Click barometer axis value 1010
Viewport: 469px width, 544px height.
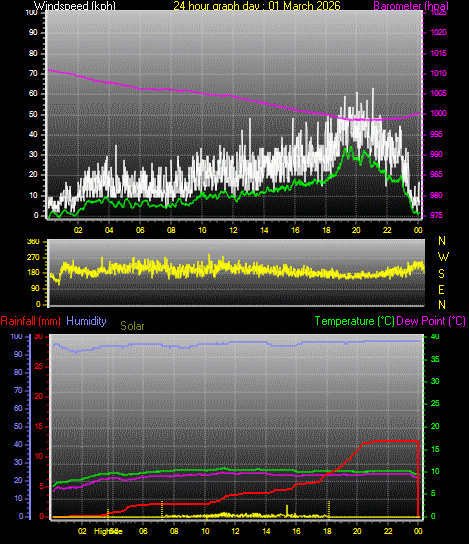point(438,73)
